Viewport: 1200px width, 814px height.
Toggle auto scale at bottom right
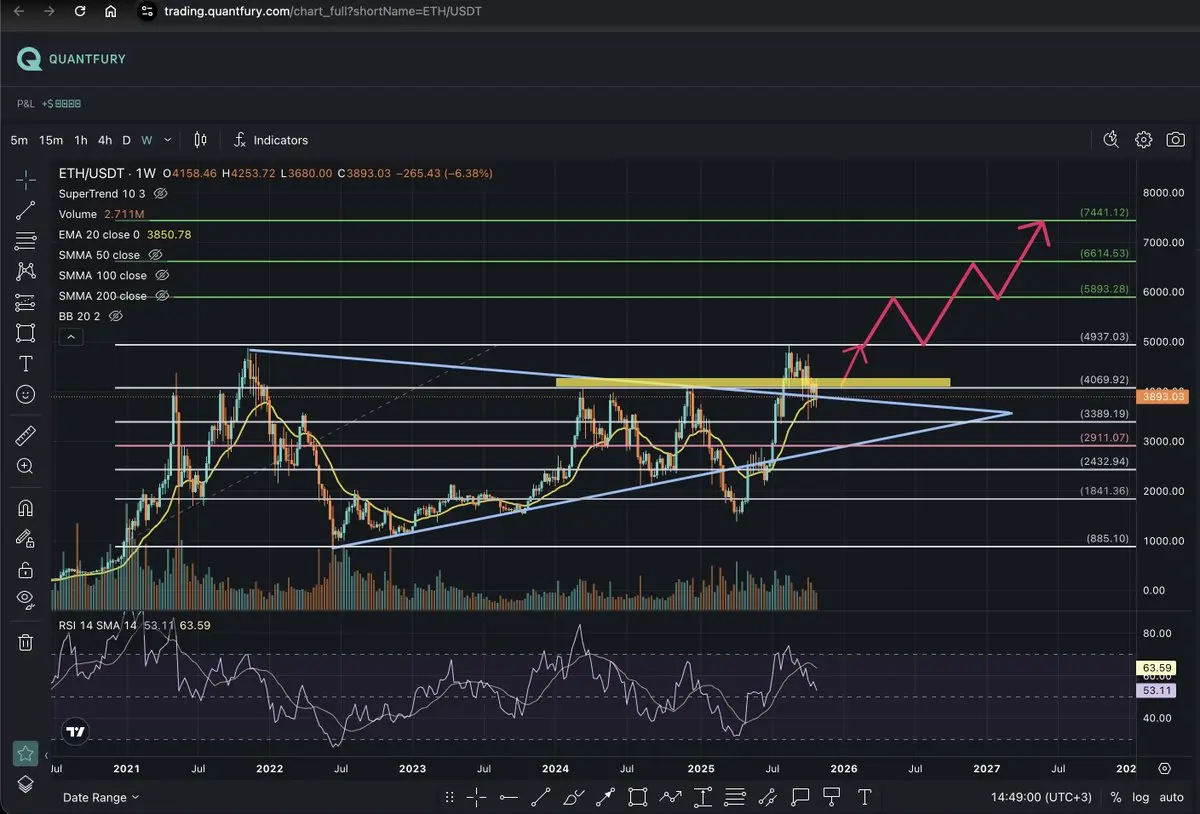point(1171,797)
